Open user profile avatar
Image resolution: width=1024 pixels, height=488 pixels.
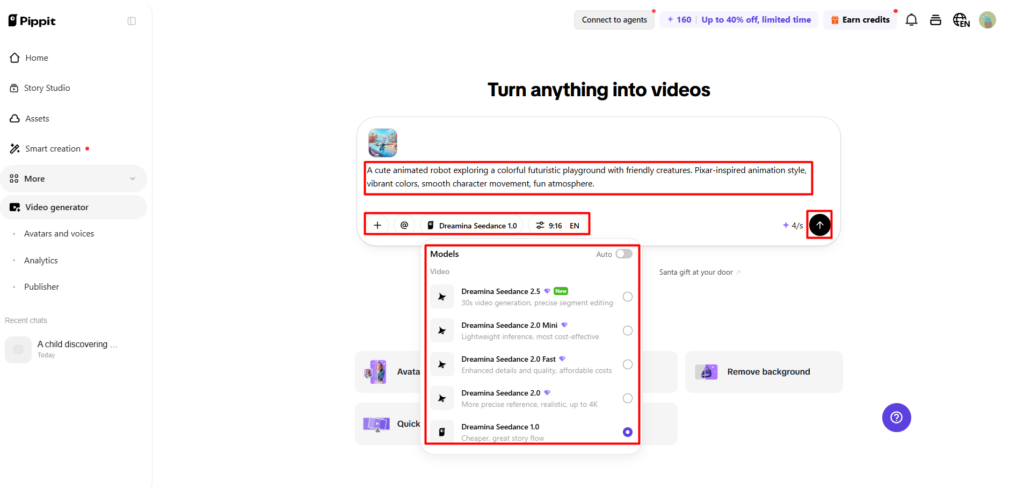tap(987, 20)
